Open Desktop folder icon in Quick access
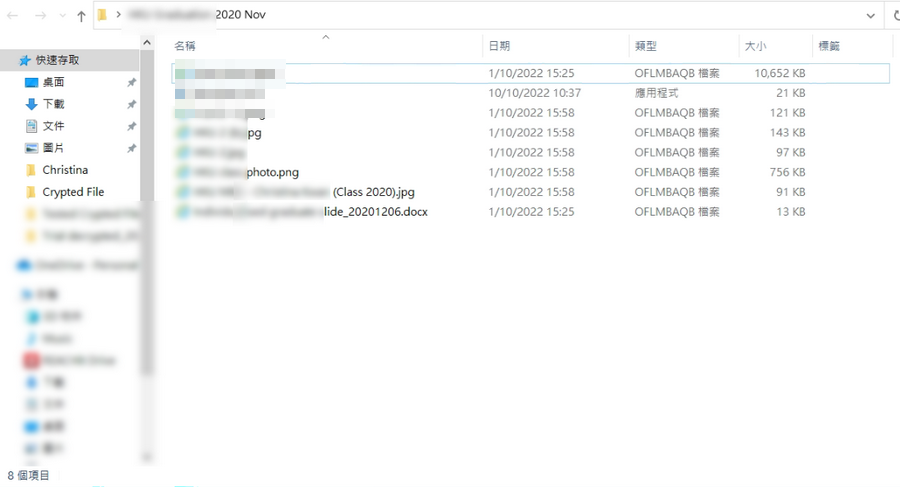This screenshot has height=487, width=900. coord(31,82)
